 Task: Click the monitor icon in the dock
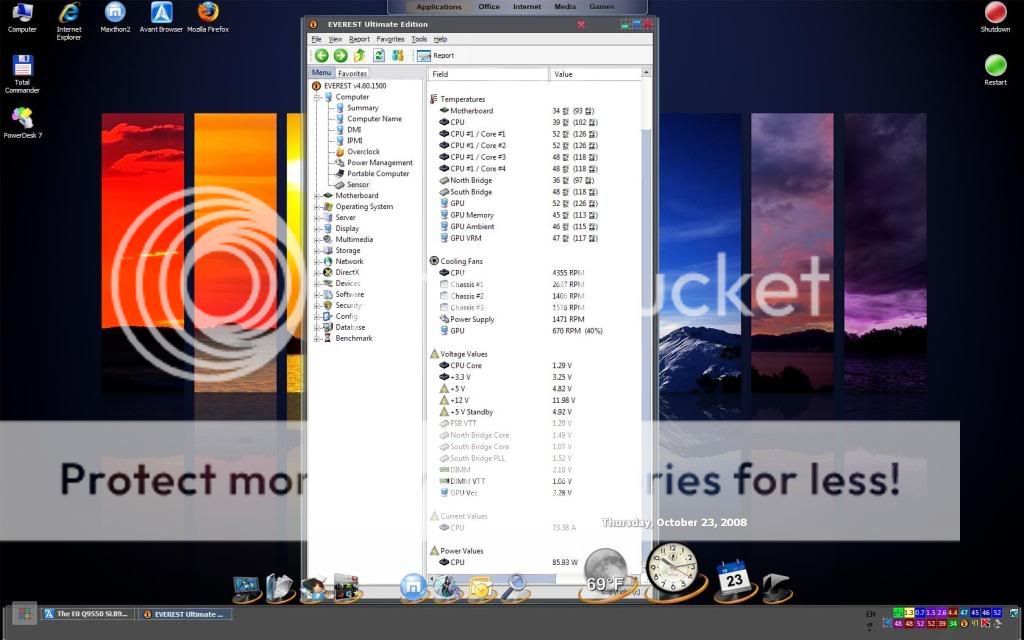(x=246, y=587)
